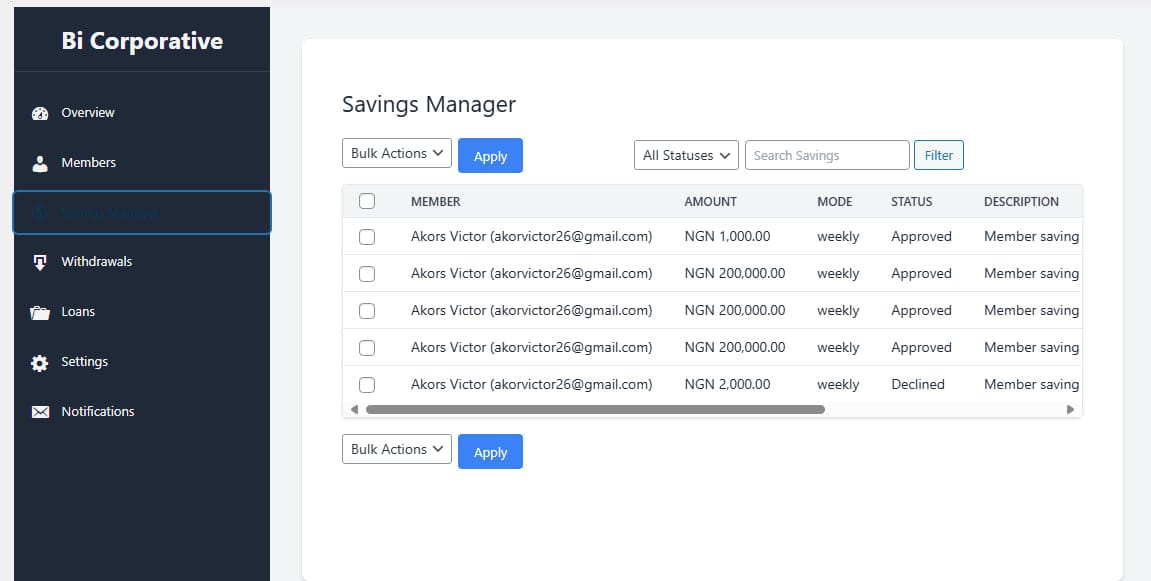Click the Settings gear icon

tap(40, 362)
